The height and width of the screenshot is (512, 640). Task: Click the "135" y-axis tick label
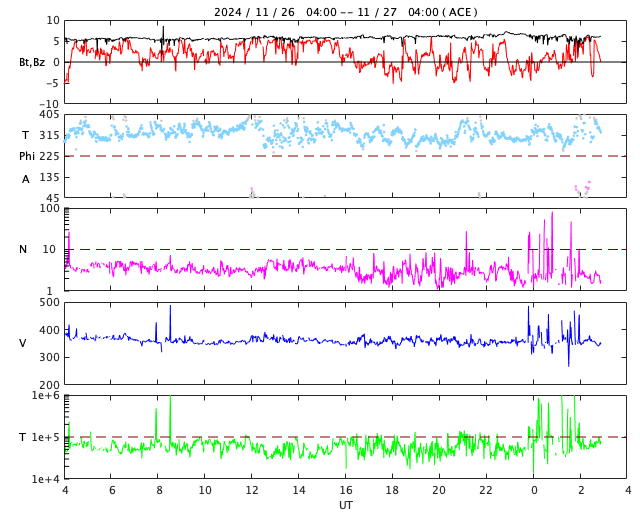click(49, 177)
